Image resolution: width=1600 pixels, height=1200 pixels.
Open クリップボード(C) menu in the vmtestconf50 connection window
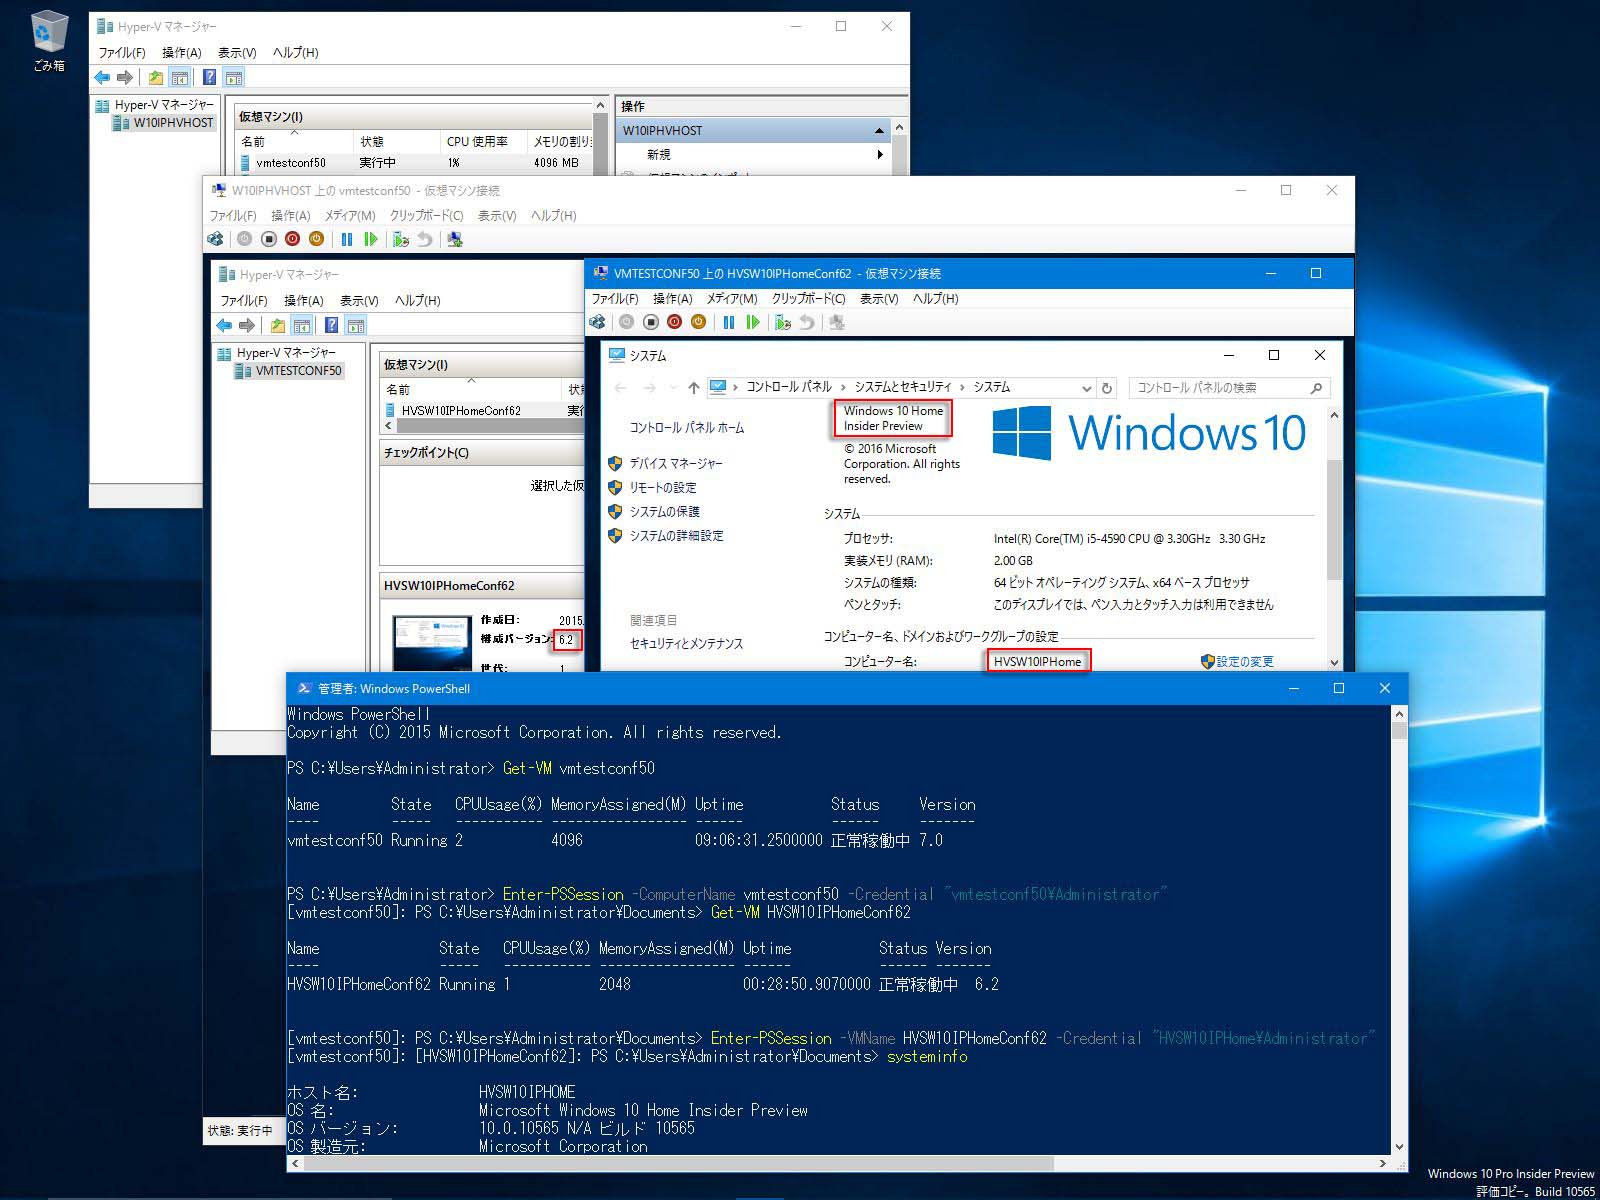[x=427, y=216]
